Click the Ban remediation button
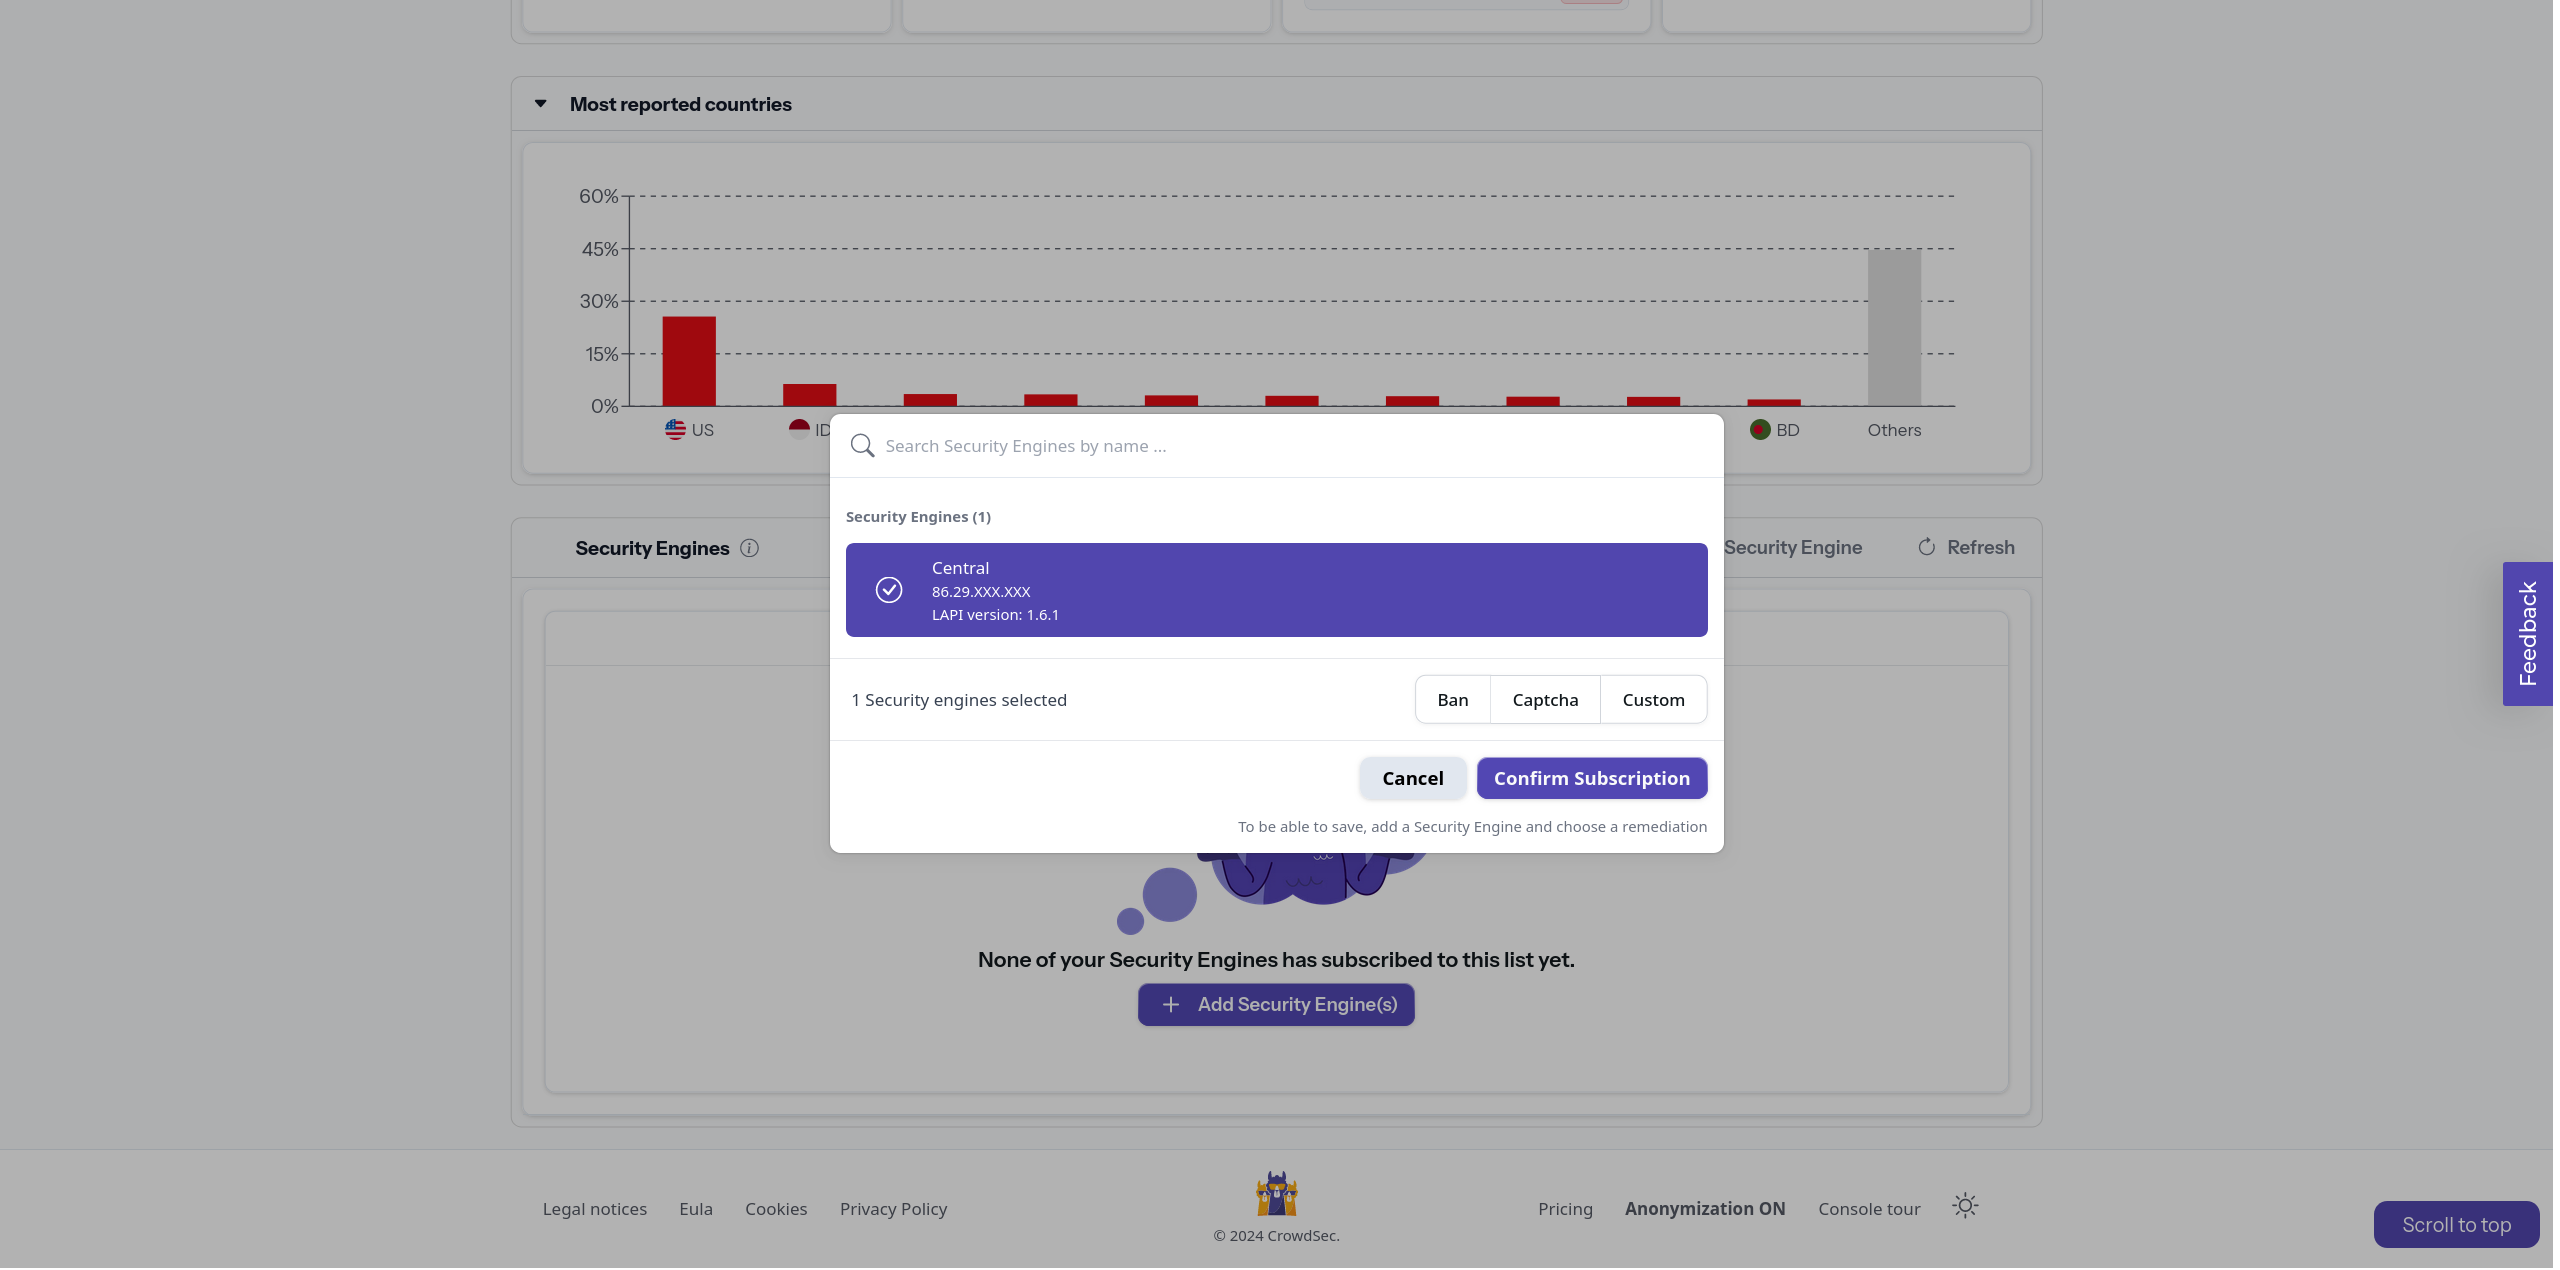The width and height of the screenshot is (2560, 1270). point(1451,699)
